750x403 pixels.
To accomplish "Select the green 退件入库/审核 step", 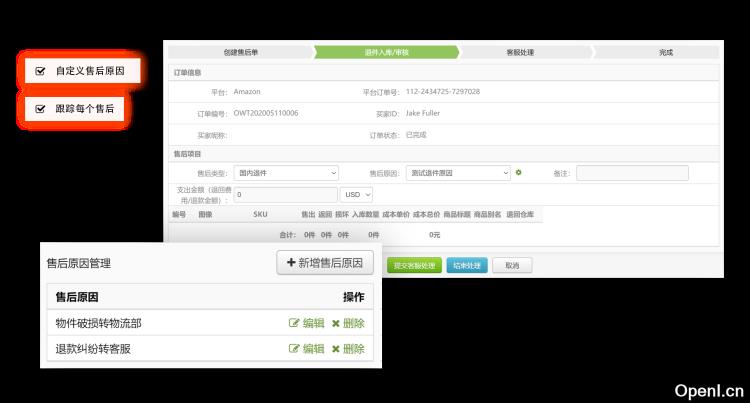I will pyautogui.click(x=386, y=52).
